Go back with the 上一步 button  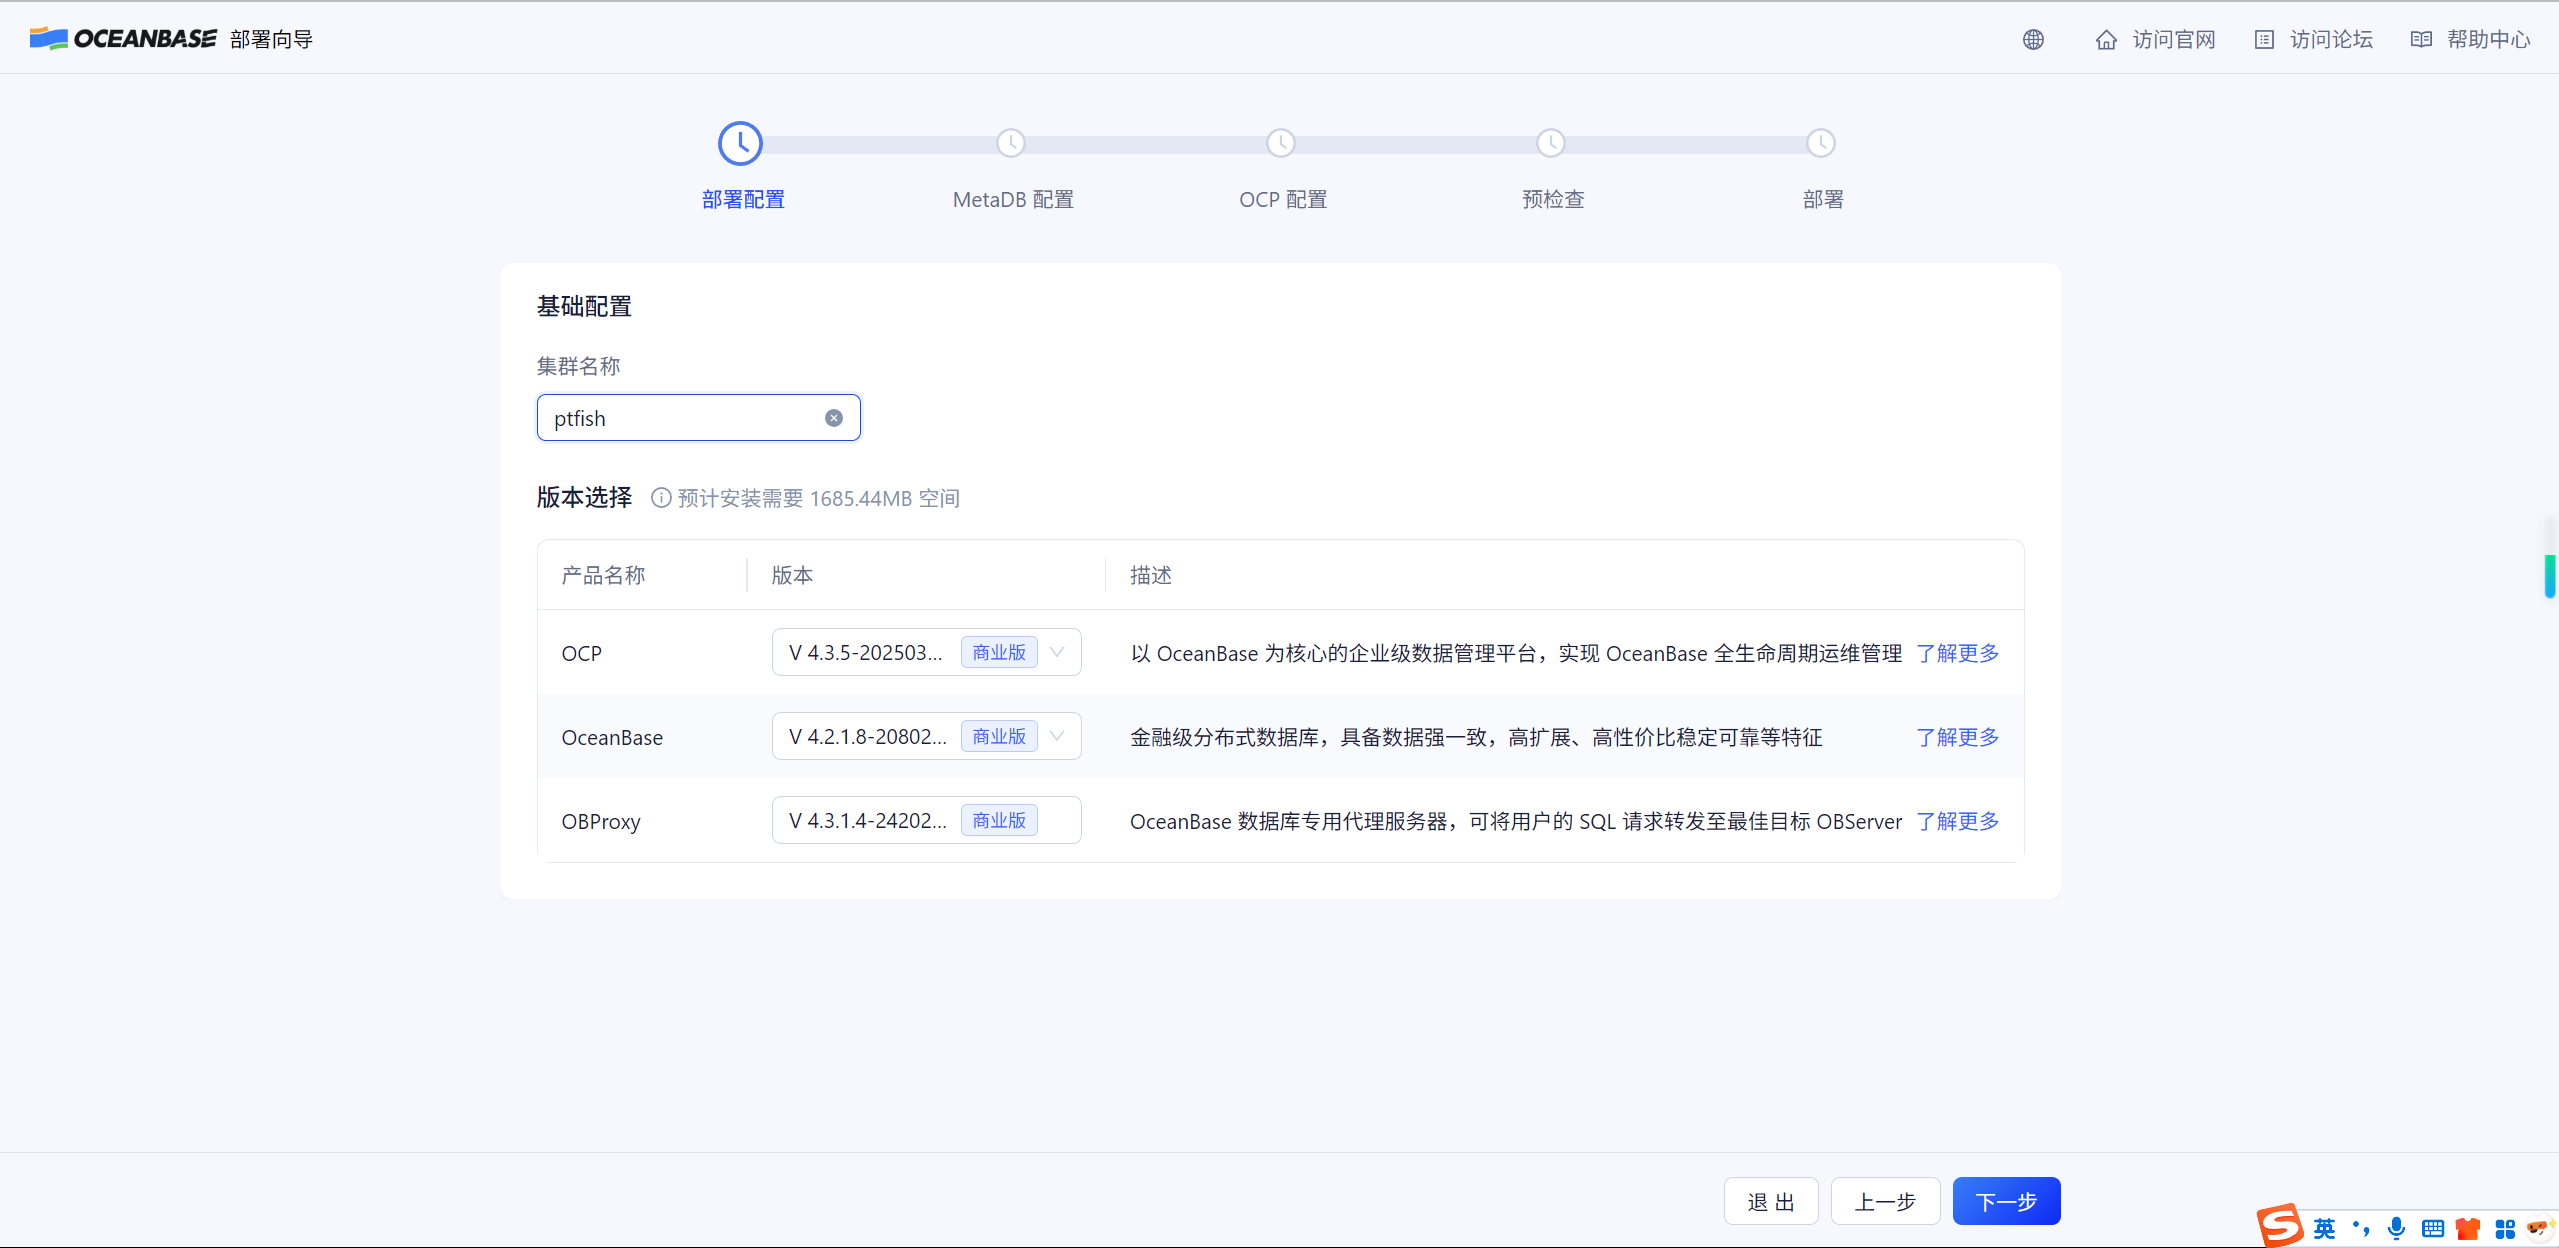pyautogui.click(x=1885, y=1201)
